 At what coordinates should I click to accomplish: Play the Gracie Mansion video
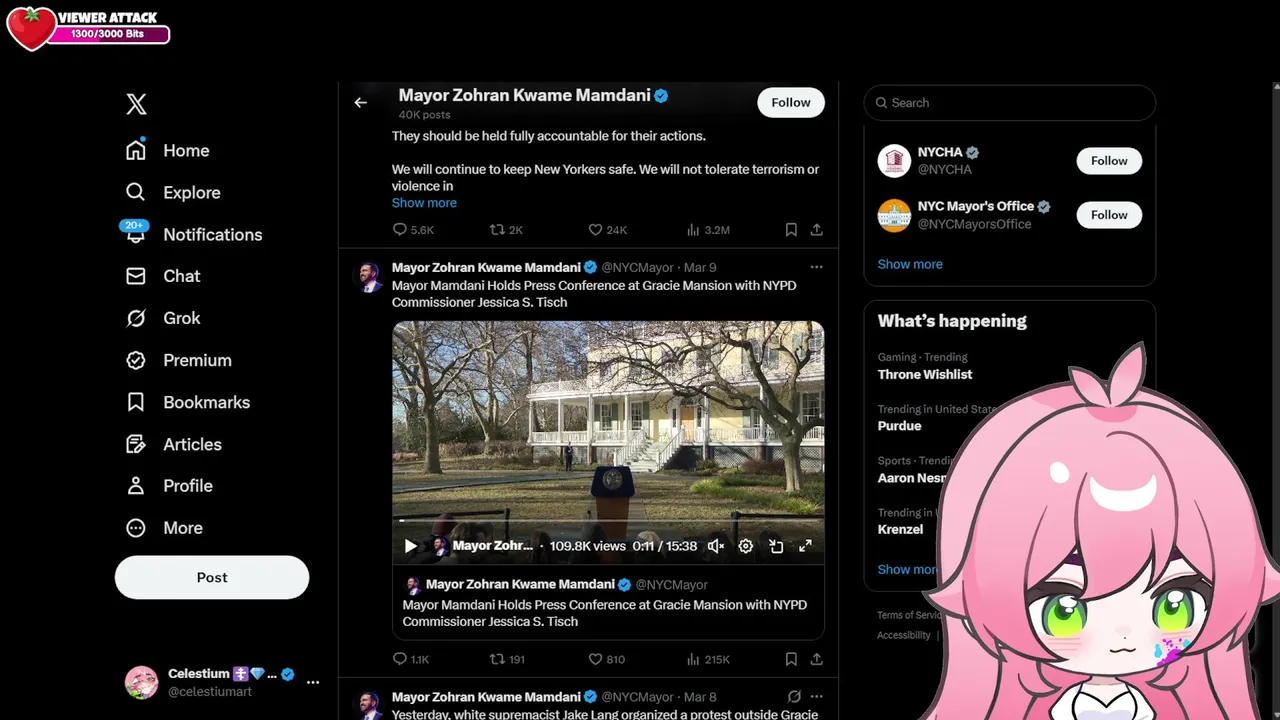pos(410,546)
